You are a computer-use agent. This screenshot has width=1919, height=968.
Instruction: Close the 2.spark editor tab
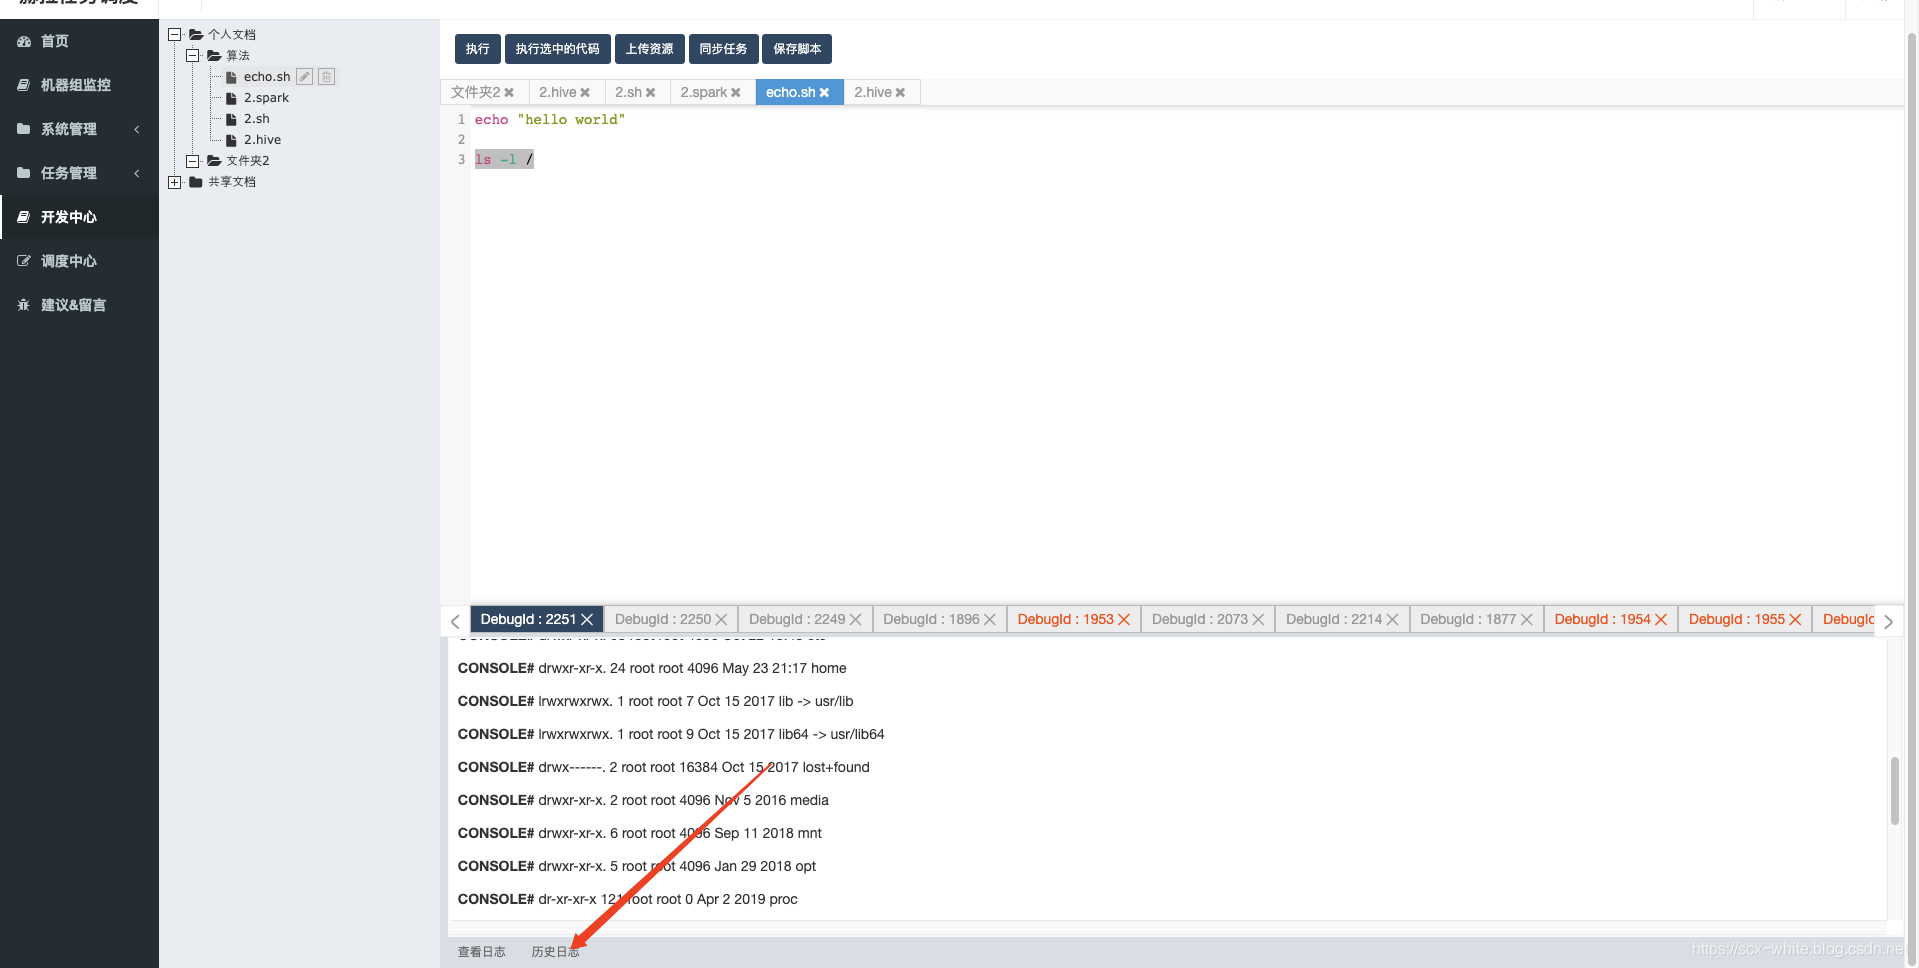click(x=735, y=92)
